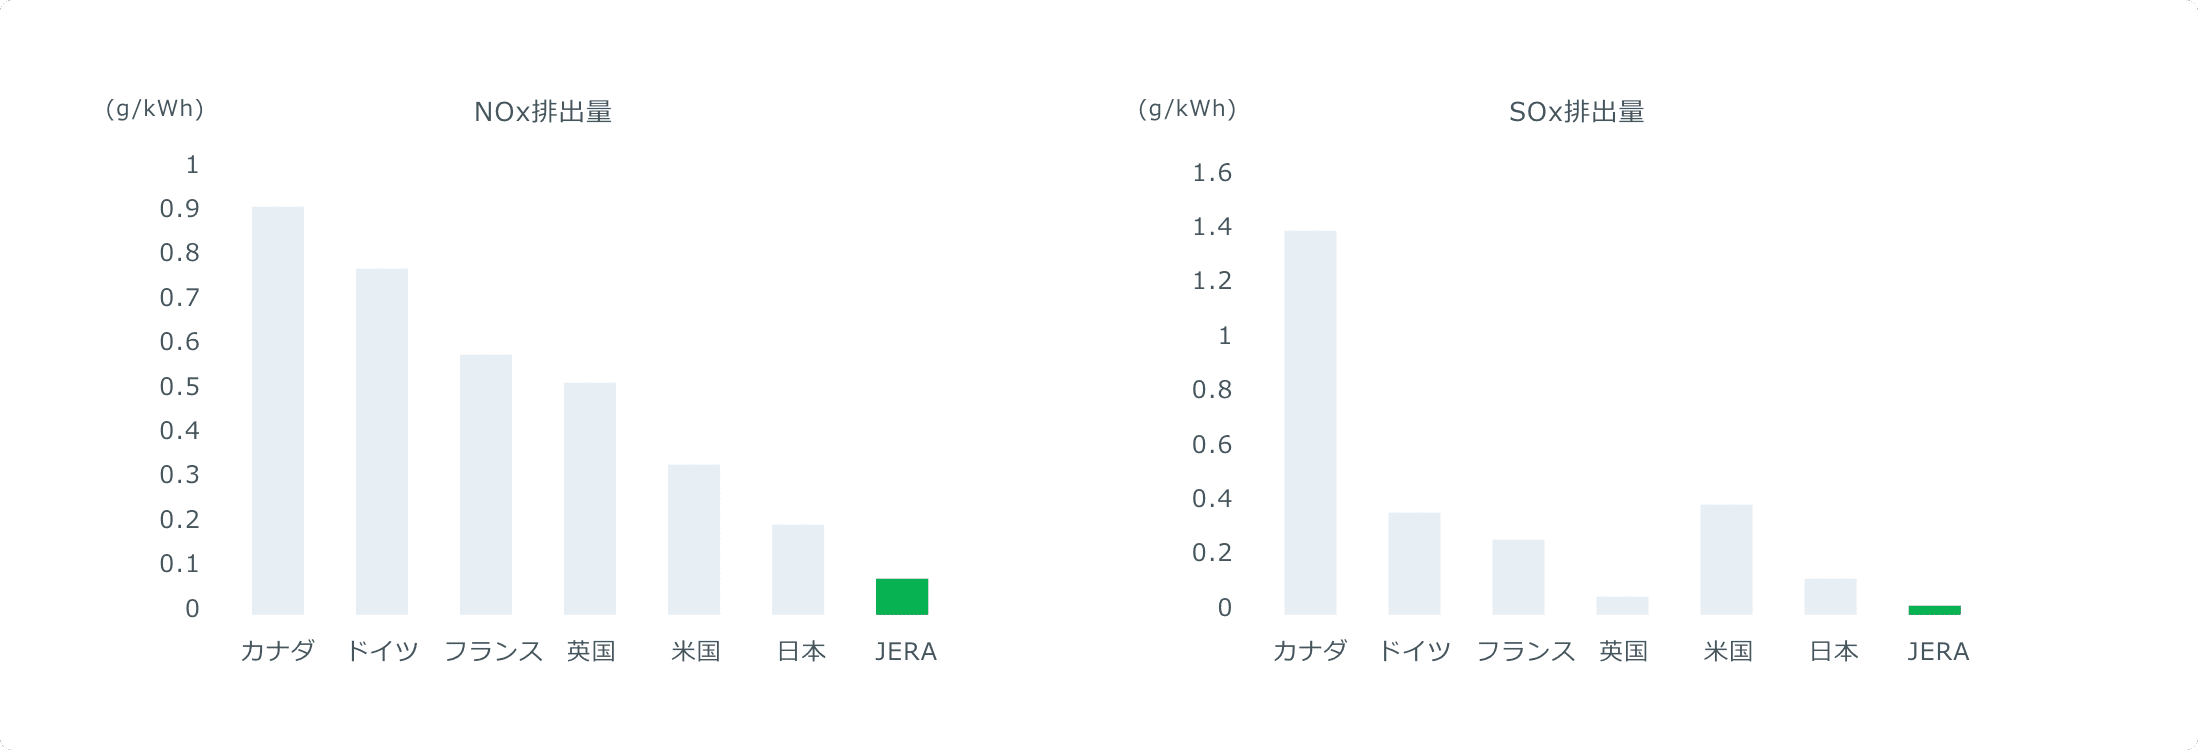Click the フランス bar in SOx chart
2198x750 pixels.
[x=1518, y=577]
